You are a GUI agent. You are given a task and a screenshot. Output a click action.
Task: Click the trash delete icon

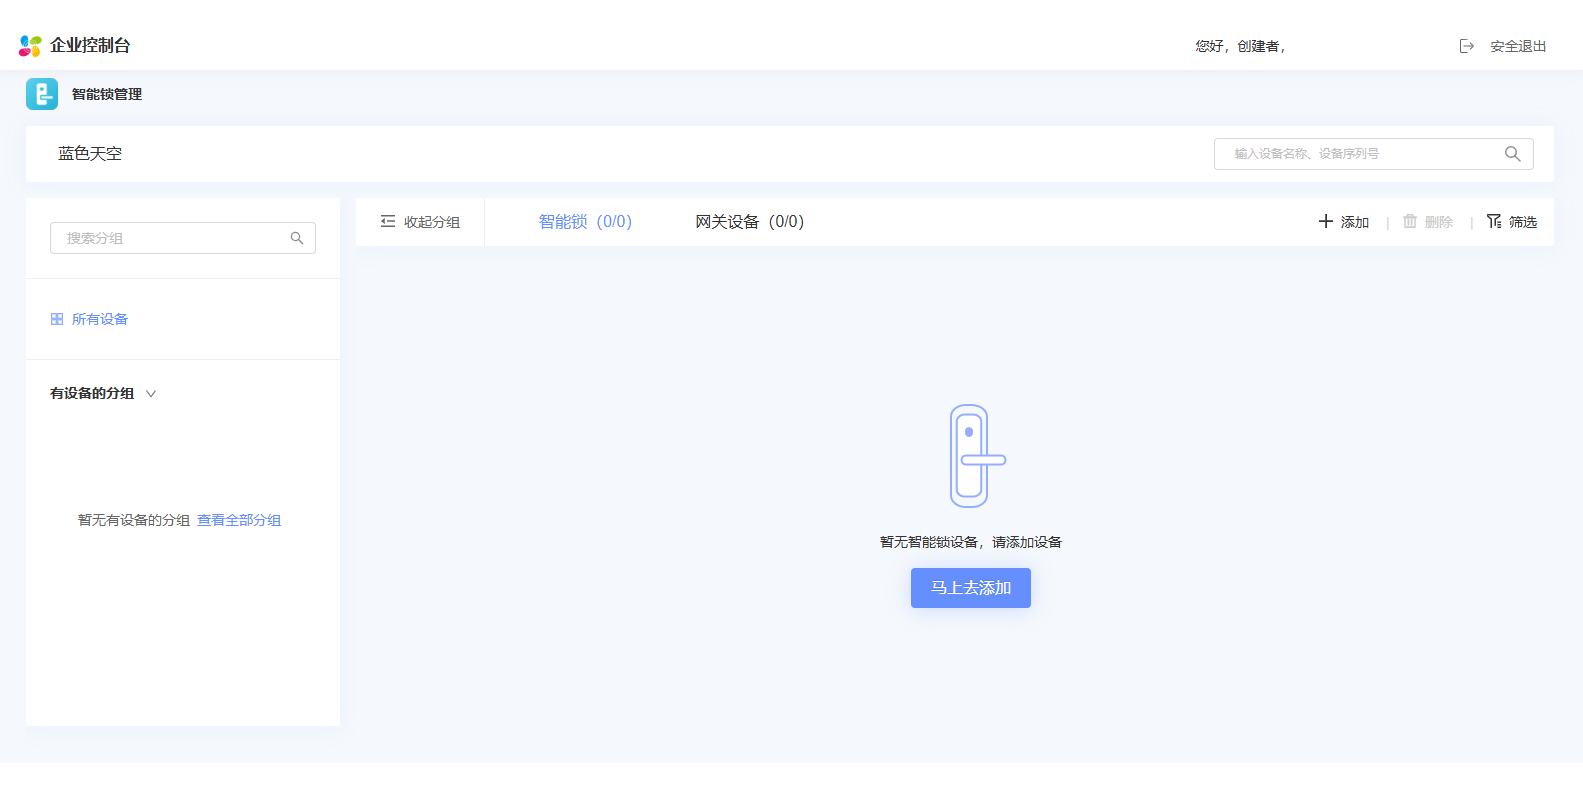pyautogui.click(x=1410, y=221)
